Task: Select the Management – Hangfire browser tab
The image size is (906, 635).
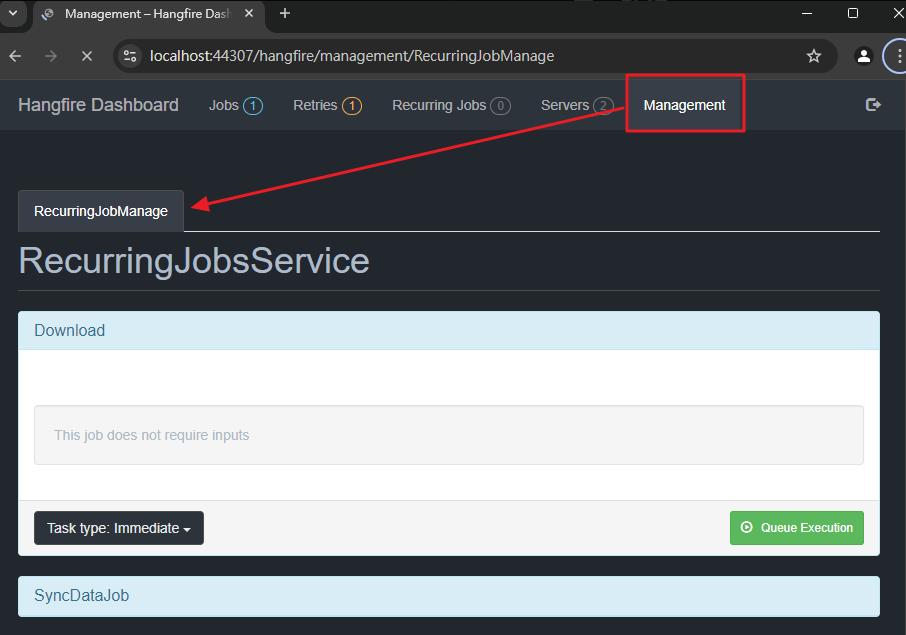Action: [x=148, y=14]
